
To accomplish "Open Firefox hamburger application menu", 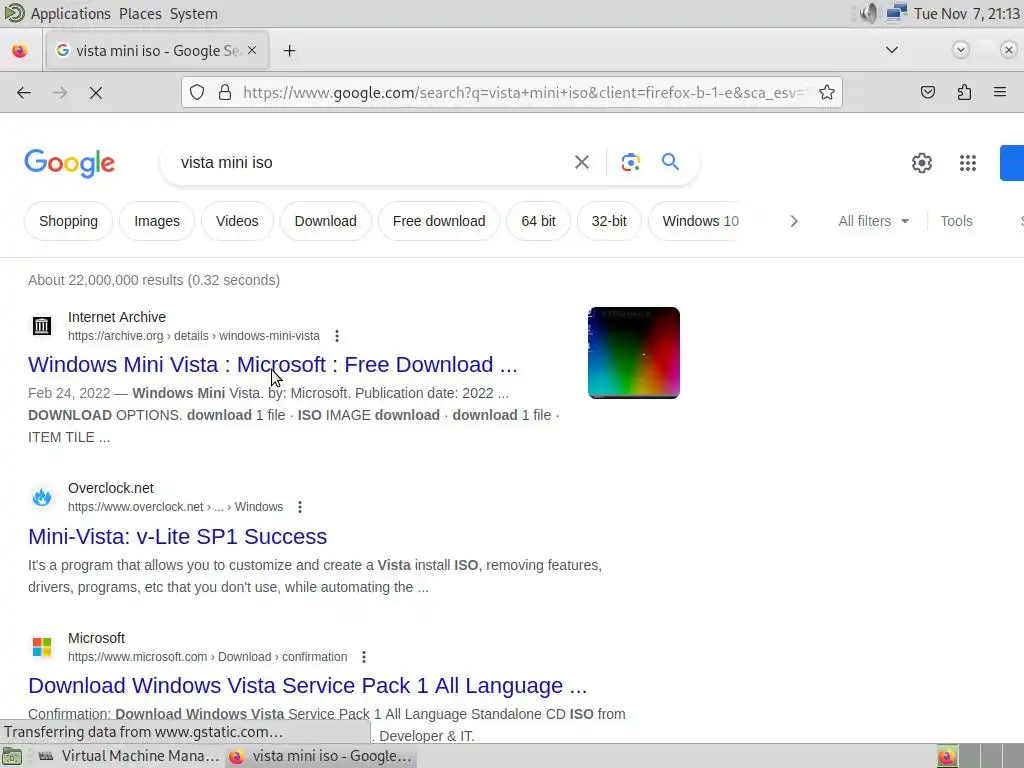I will click(1000, 93).
